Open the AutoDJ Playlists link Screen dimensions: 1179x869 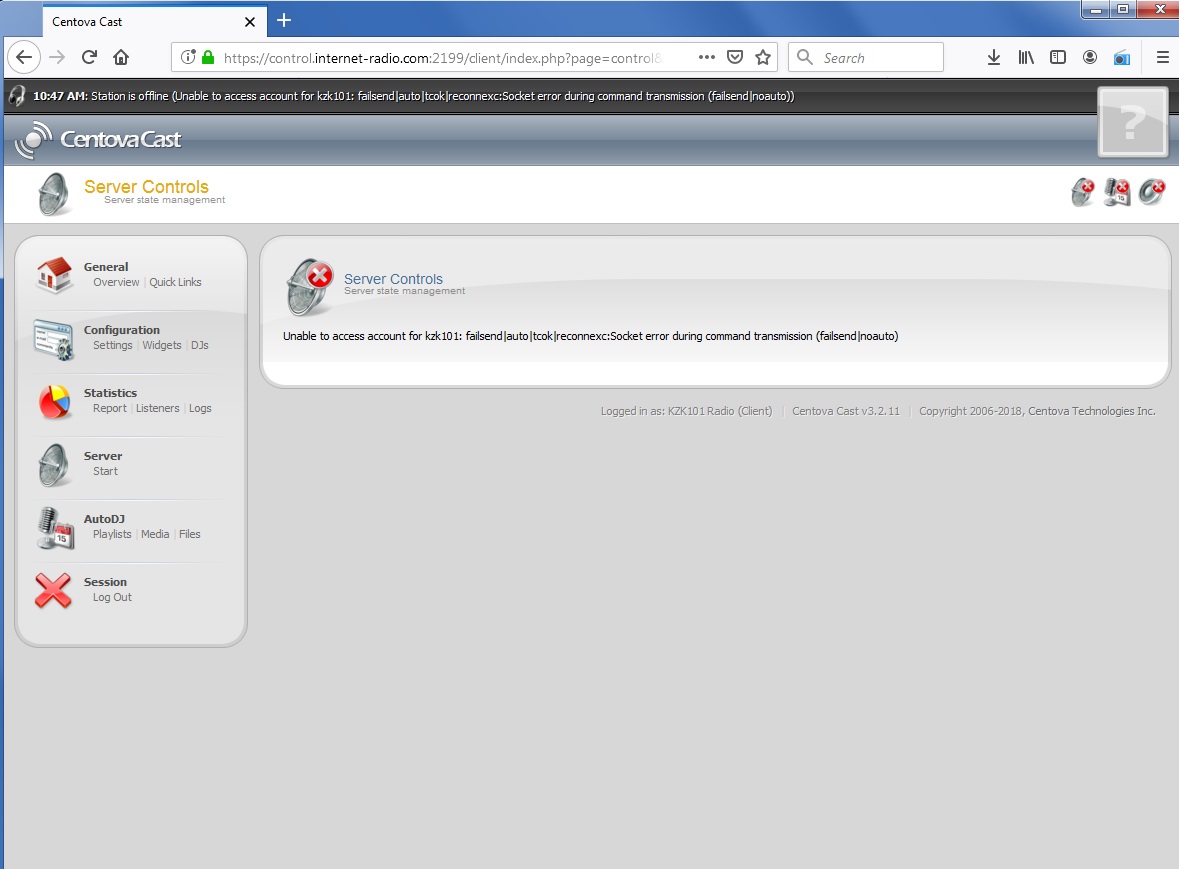coord(112,534)
